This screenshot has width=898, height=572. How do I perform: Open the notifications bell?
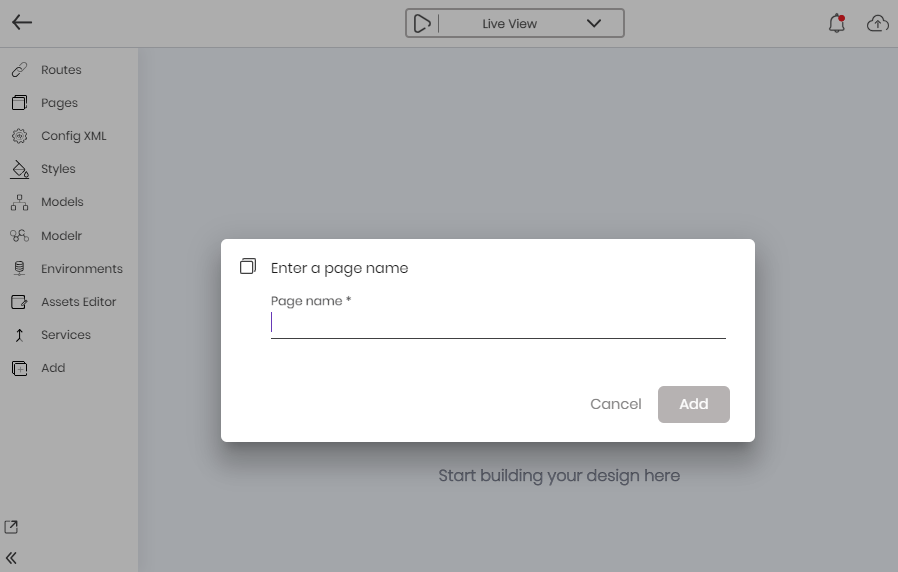click(837, 23)
